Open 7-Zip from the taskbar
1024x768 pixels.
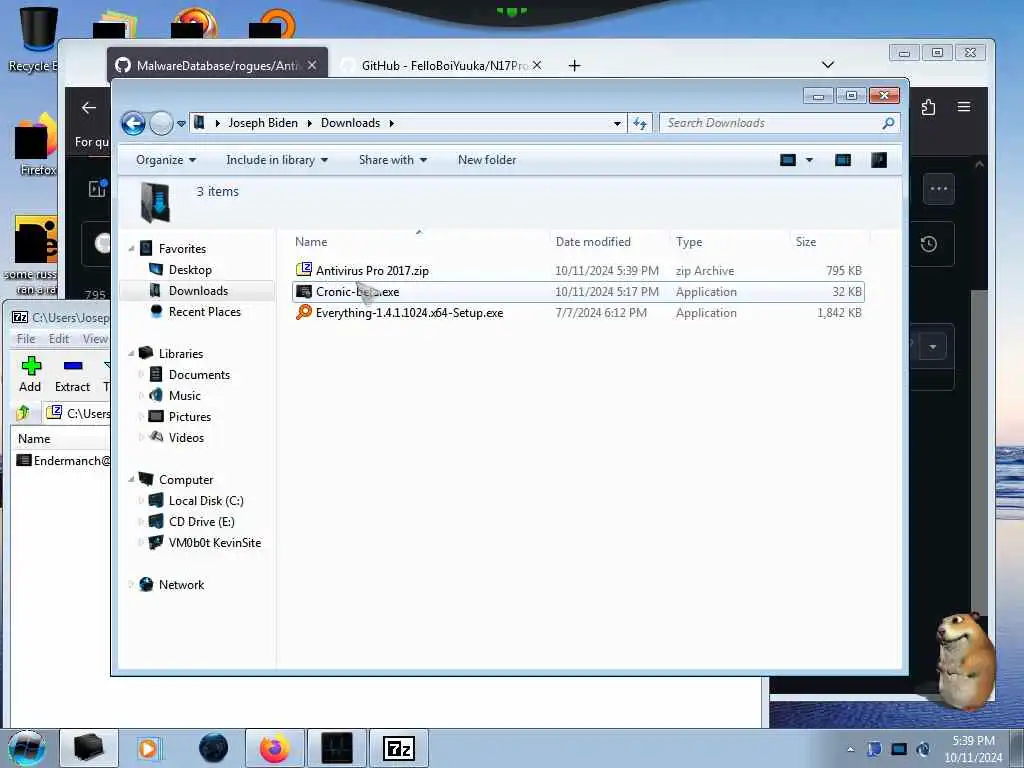pyautogui.click(x=399, y=748)
